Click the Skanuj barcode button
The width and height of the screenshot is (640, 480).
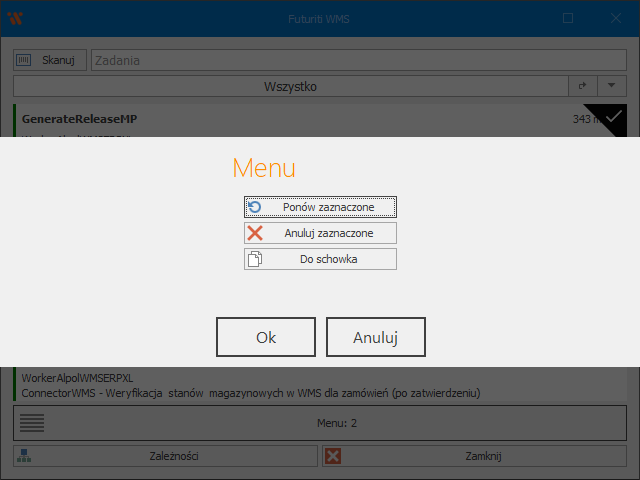point(50,60)
